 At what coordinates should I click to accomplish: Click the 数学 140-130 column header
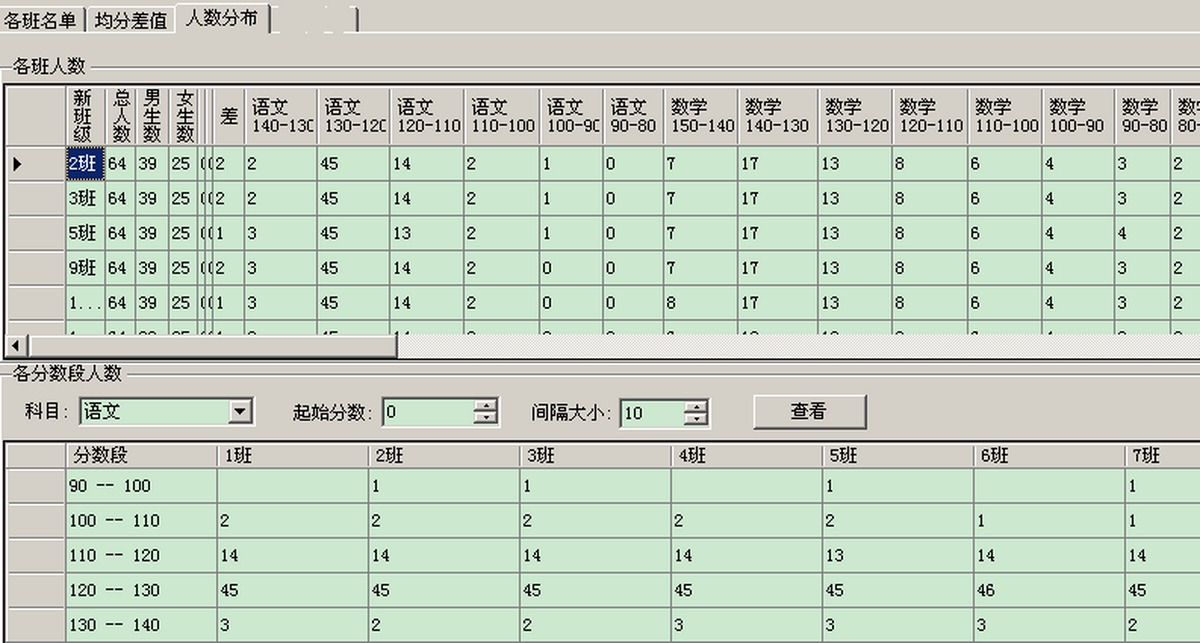coord(777,116)
